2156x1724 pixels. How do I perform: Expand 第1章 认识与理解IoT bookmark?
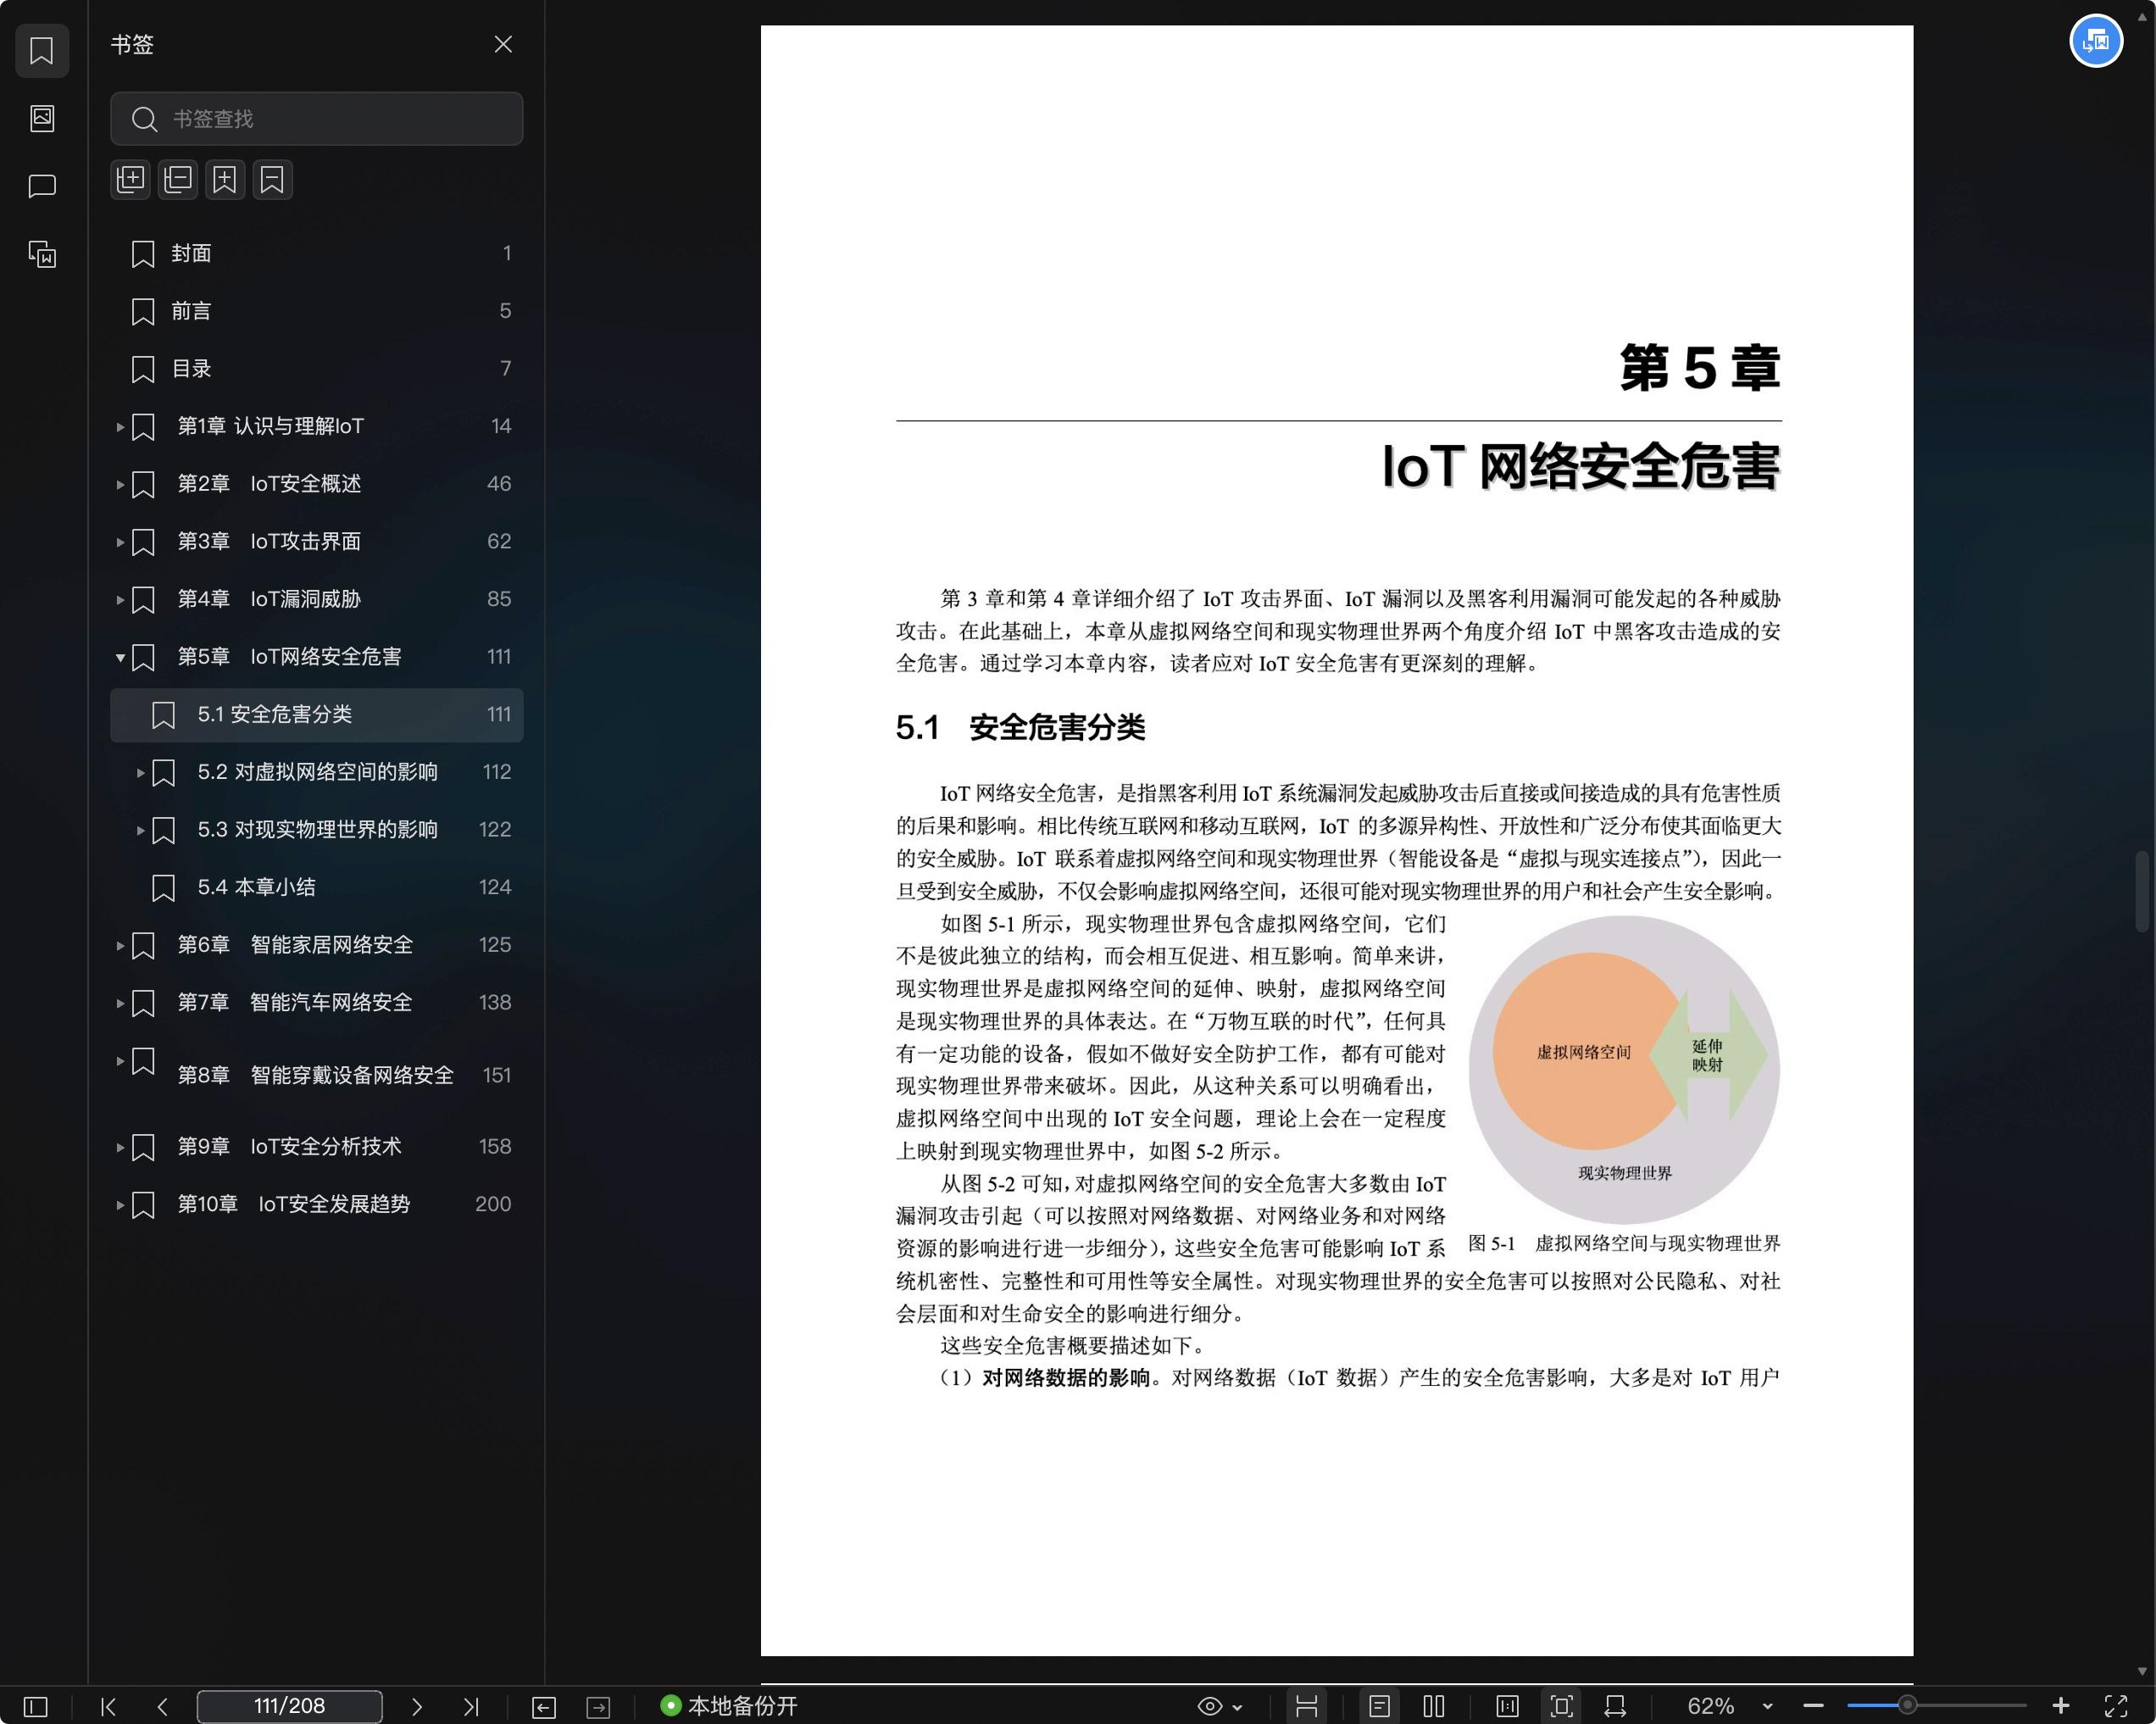pyautogui.click(x=120, y=427)
